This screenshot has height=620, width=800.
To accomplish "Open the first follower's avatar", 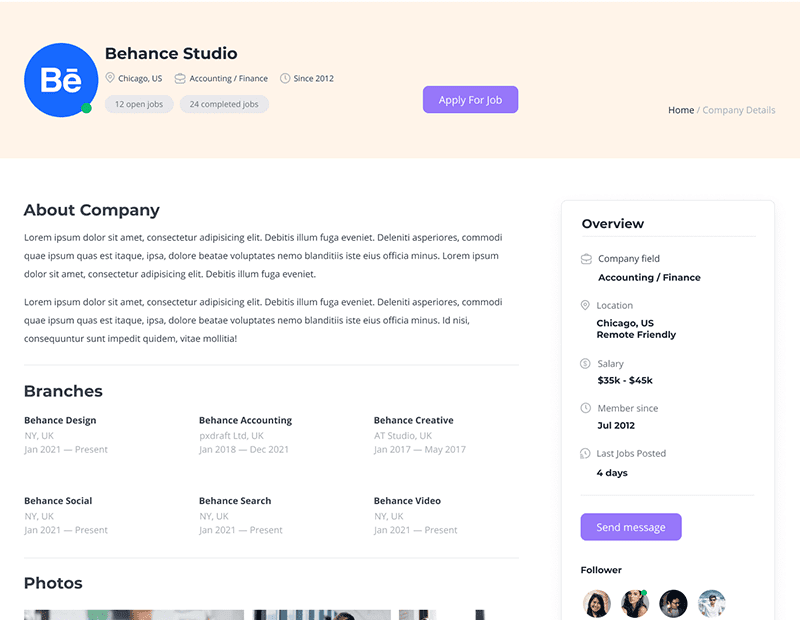I will (596, 604).
